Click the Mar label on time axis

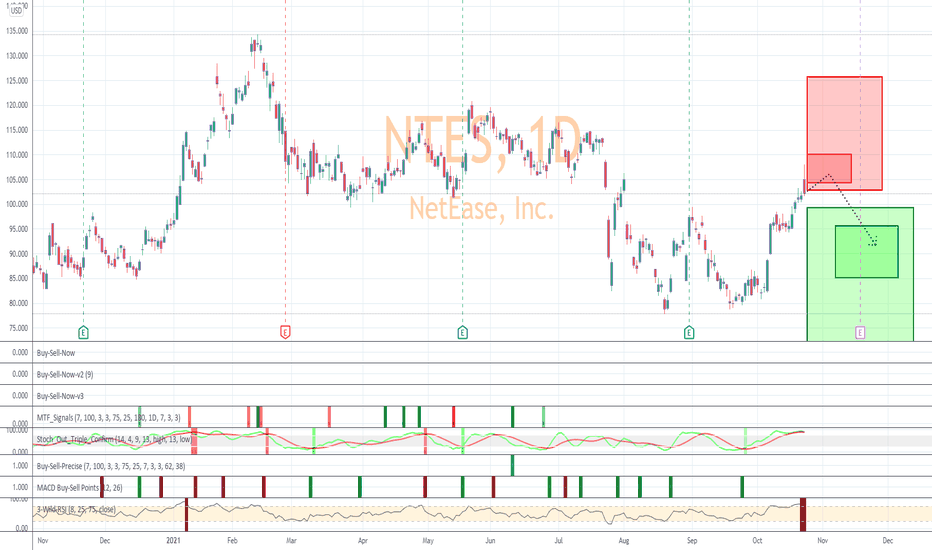[x=291, y=540]
